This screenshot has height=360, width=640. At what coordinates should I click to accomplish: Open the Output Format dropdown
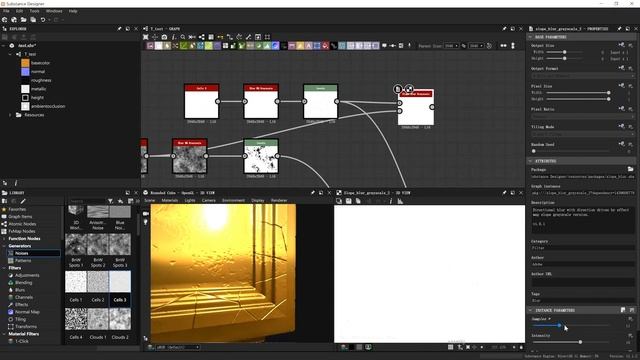(582, 76)
